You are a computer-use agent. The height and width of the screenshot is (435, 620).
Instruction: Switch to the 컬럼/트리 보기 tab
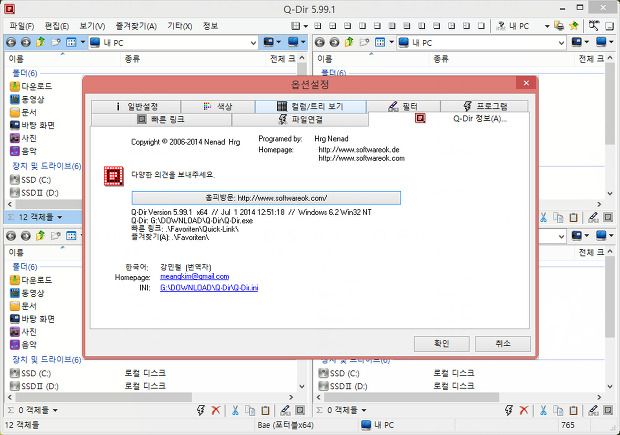coord(310,106)
